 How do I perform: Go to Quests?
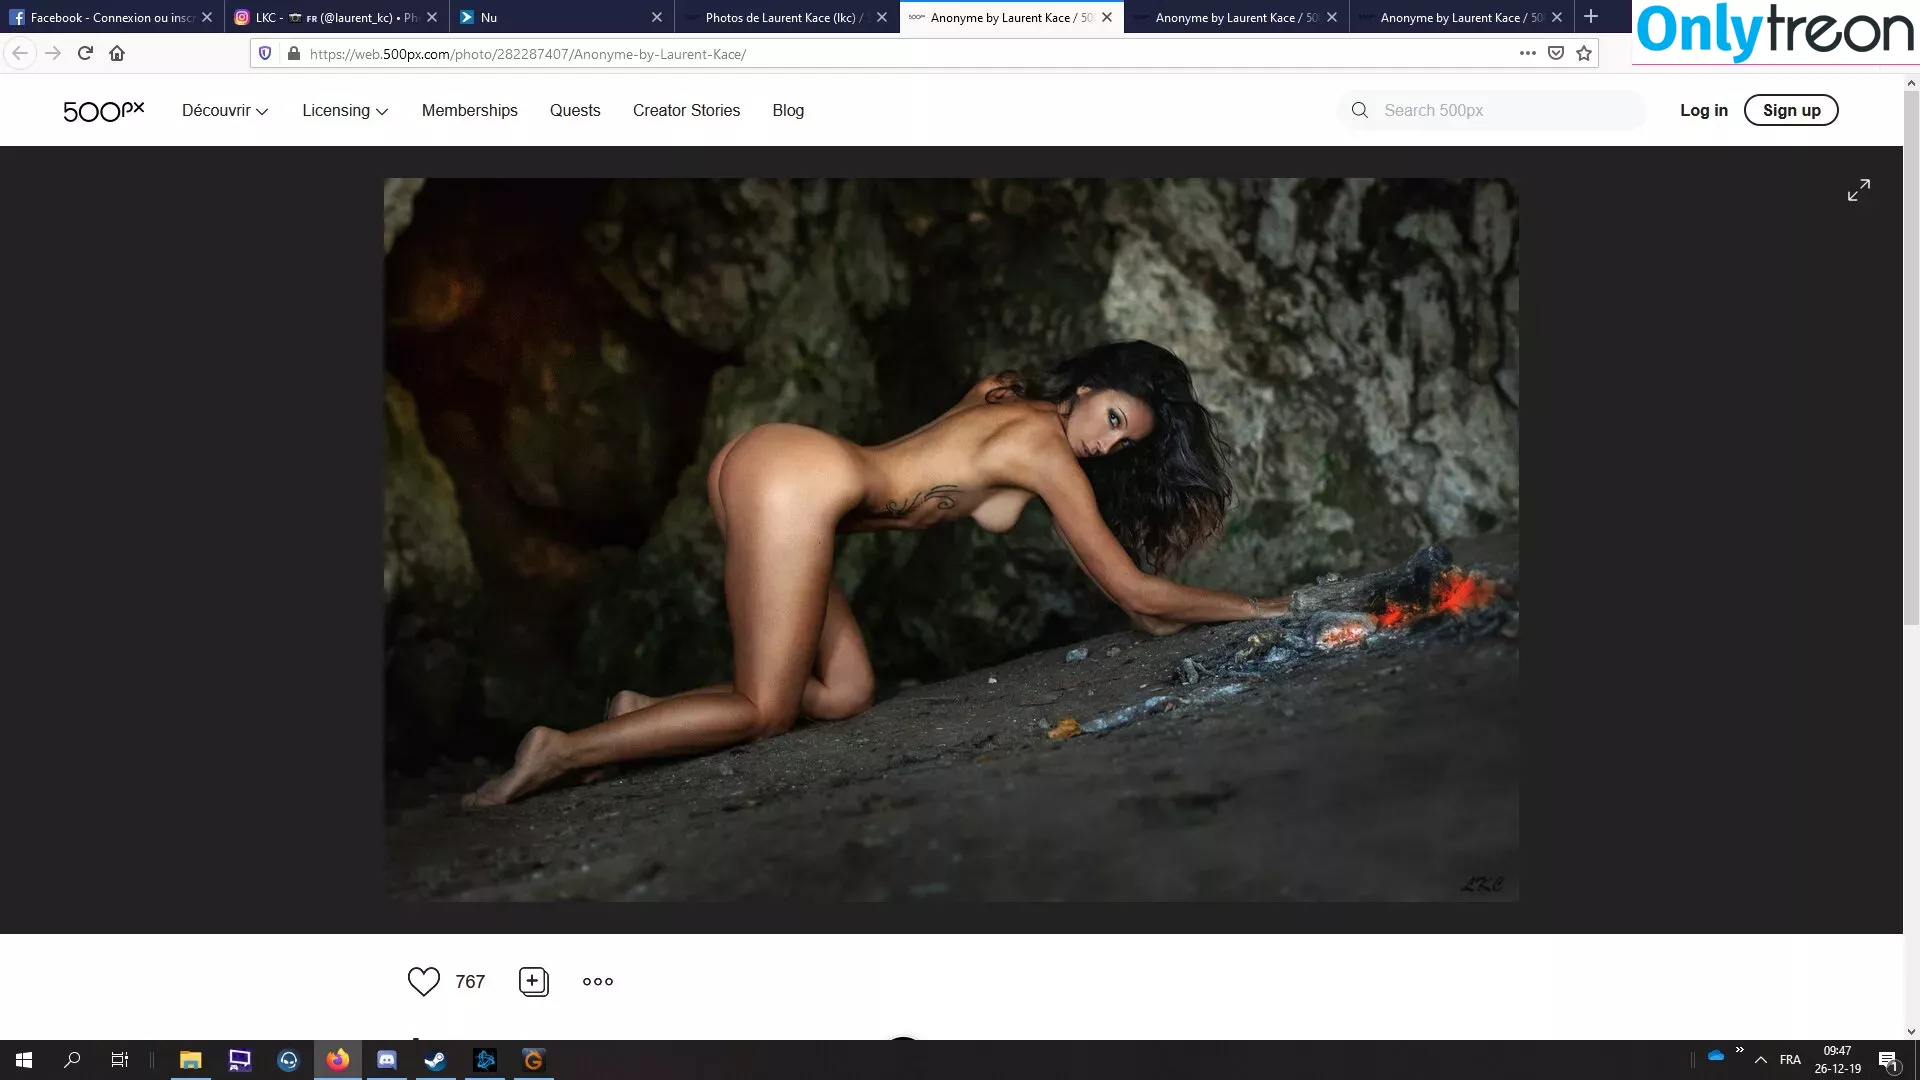(575, 111)
